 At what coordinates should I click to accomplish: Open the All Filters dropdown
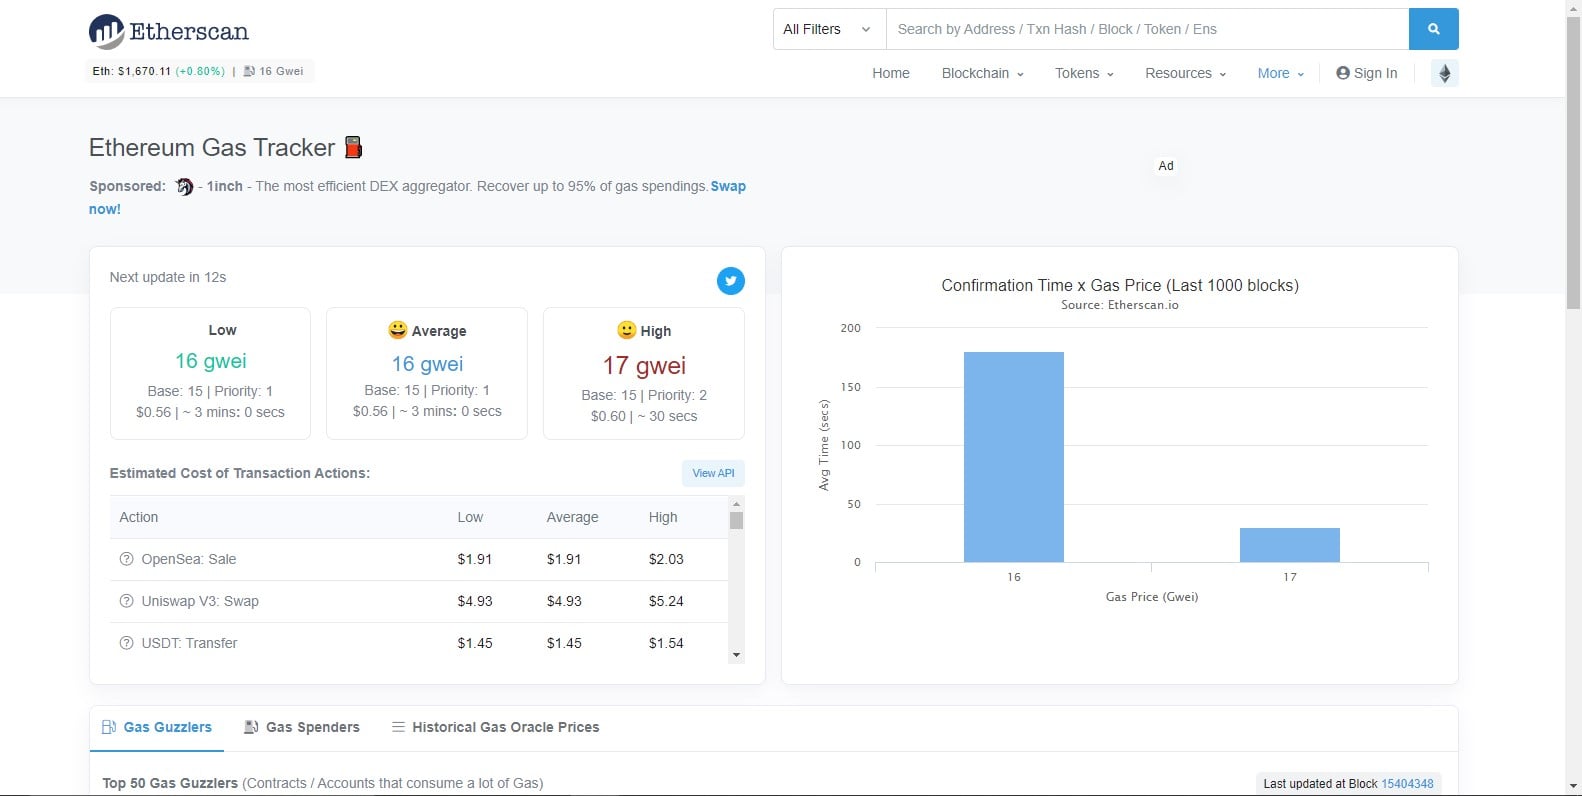coord(829,29)
